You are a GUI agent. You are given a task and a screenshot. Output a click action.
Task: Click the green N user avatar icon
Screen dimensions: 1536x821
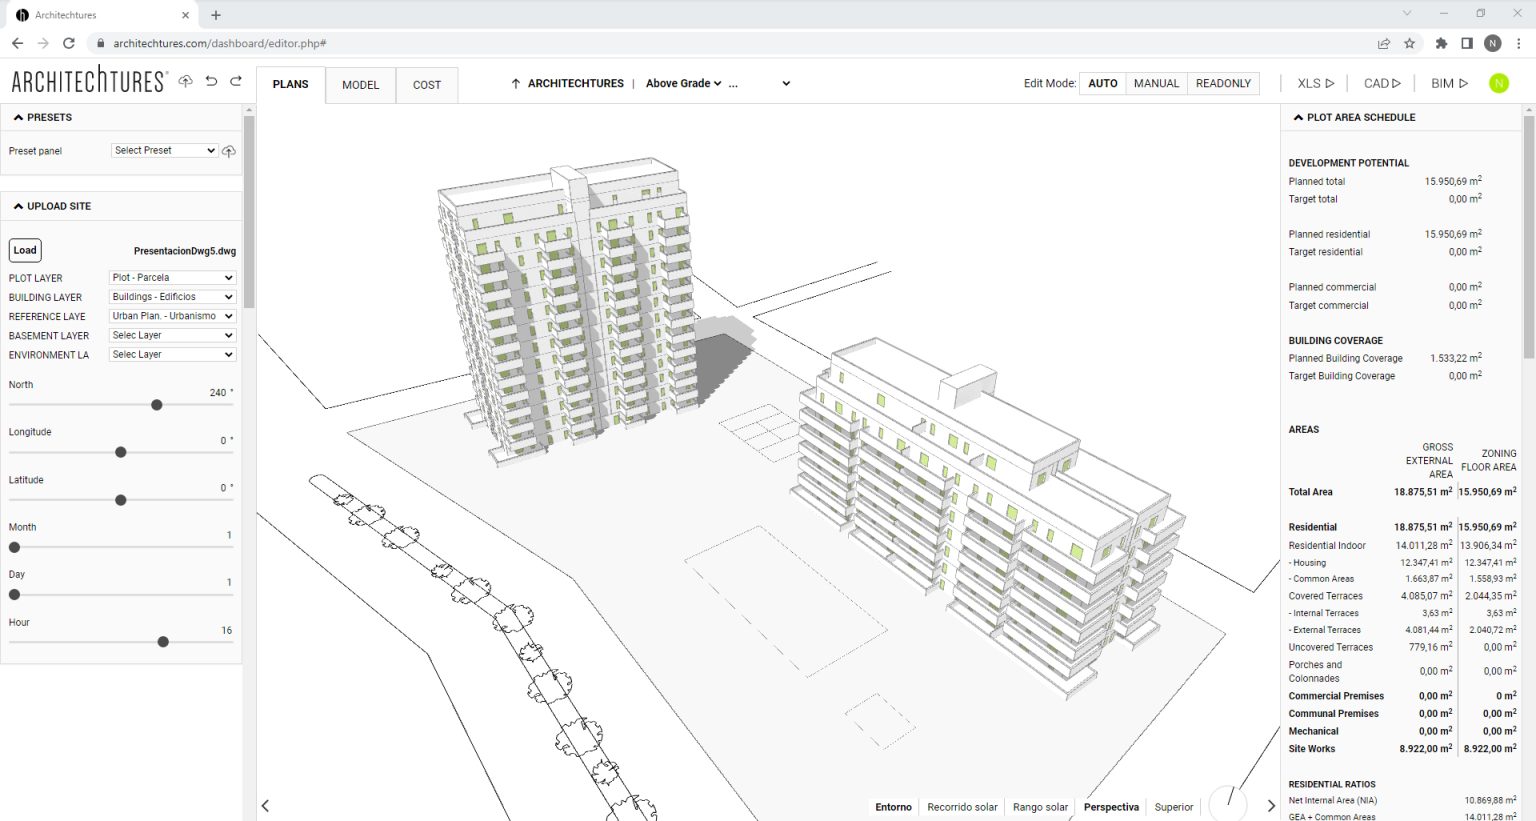click(x=1499, y=83)
